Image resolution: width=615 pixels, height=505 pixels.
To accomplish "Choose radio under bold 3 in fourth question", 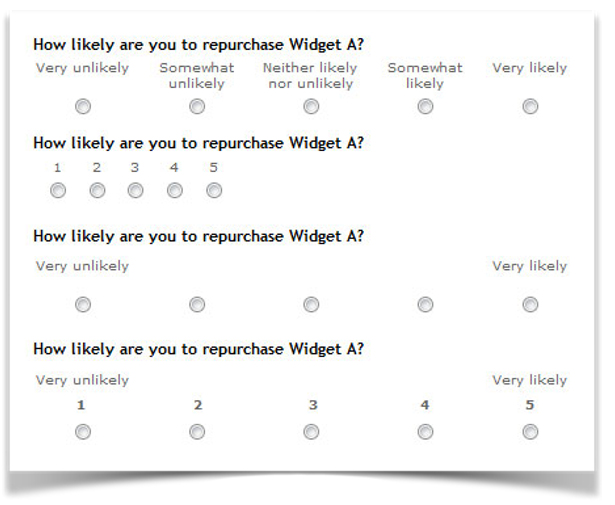I will coord(311,432).
